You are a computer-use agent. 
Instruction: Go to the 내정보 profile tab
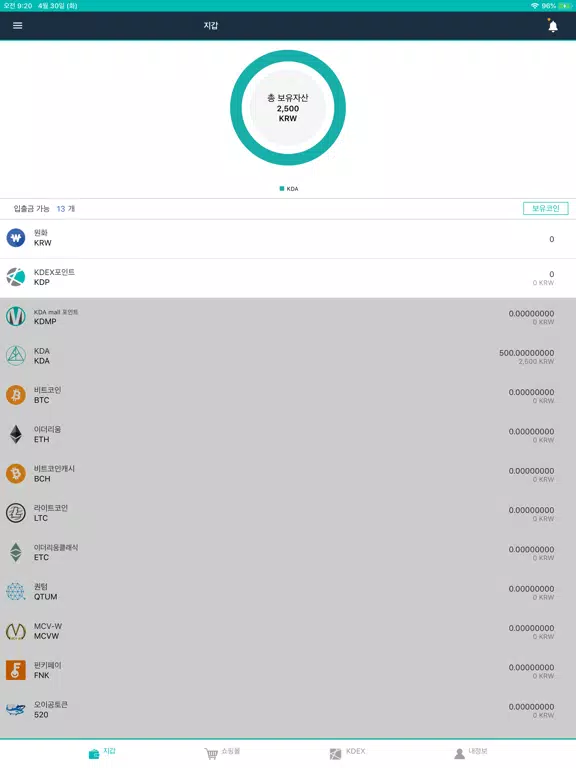pos(471,752)
